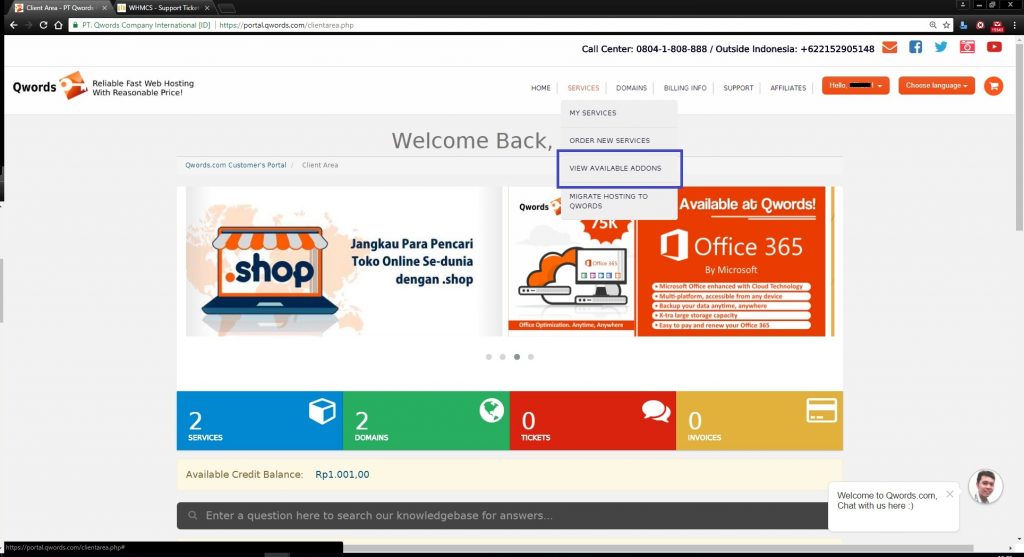Click the knowledgebase search field

[x=510, y=516]
